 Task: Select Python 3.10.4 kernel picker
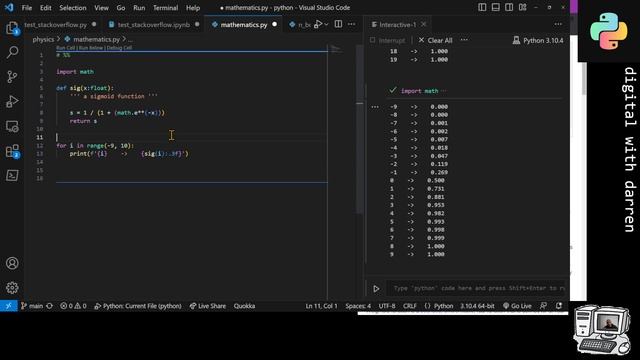(x=538, y=40)
